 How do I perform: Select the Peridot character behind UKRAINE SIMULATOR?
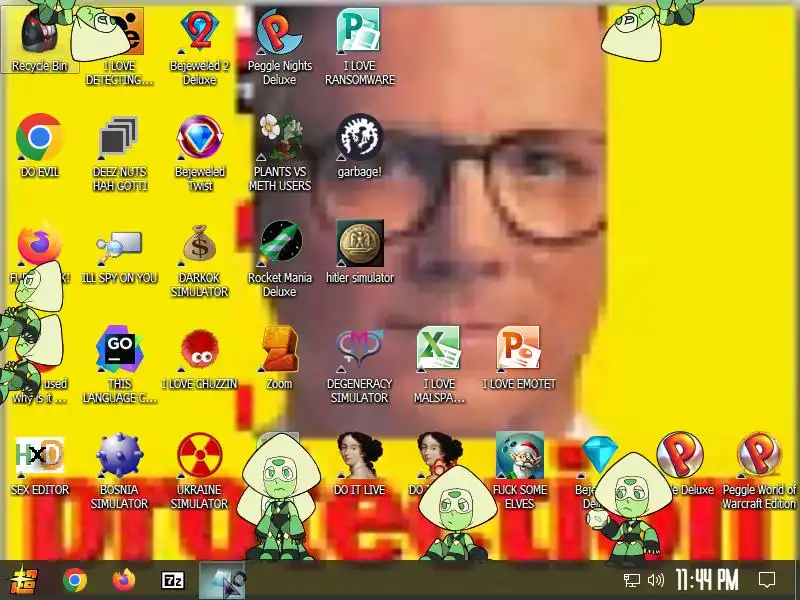(x=280, y=497)
